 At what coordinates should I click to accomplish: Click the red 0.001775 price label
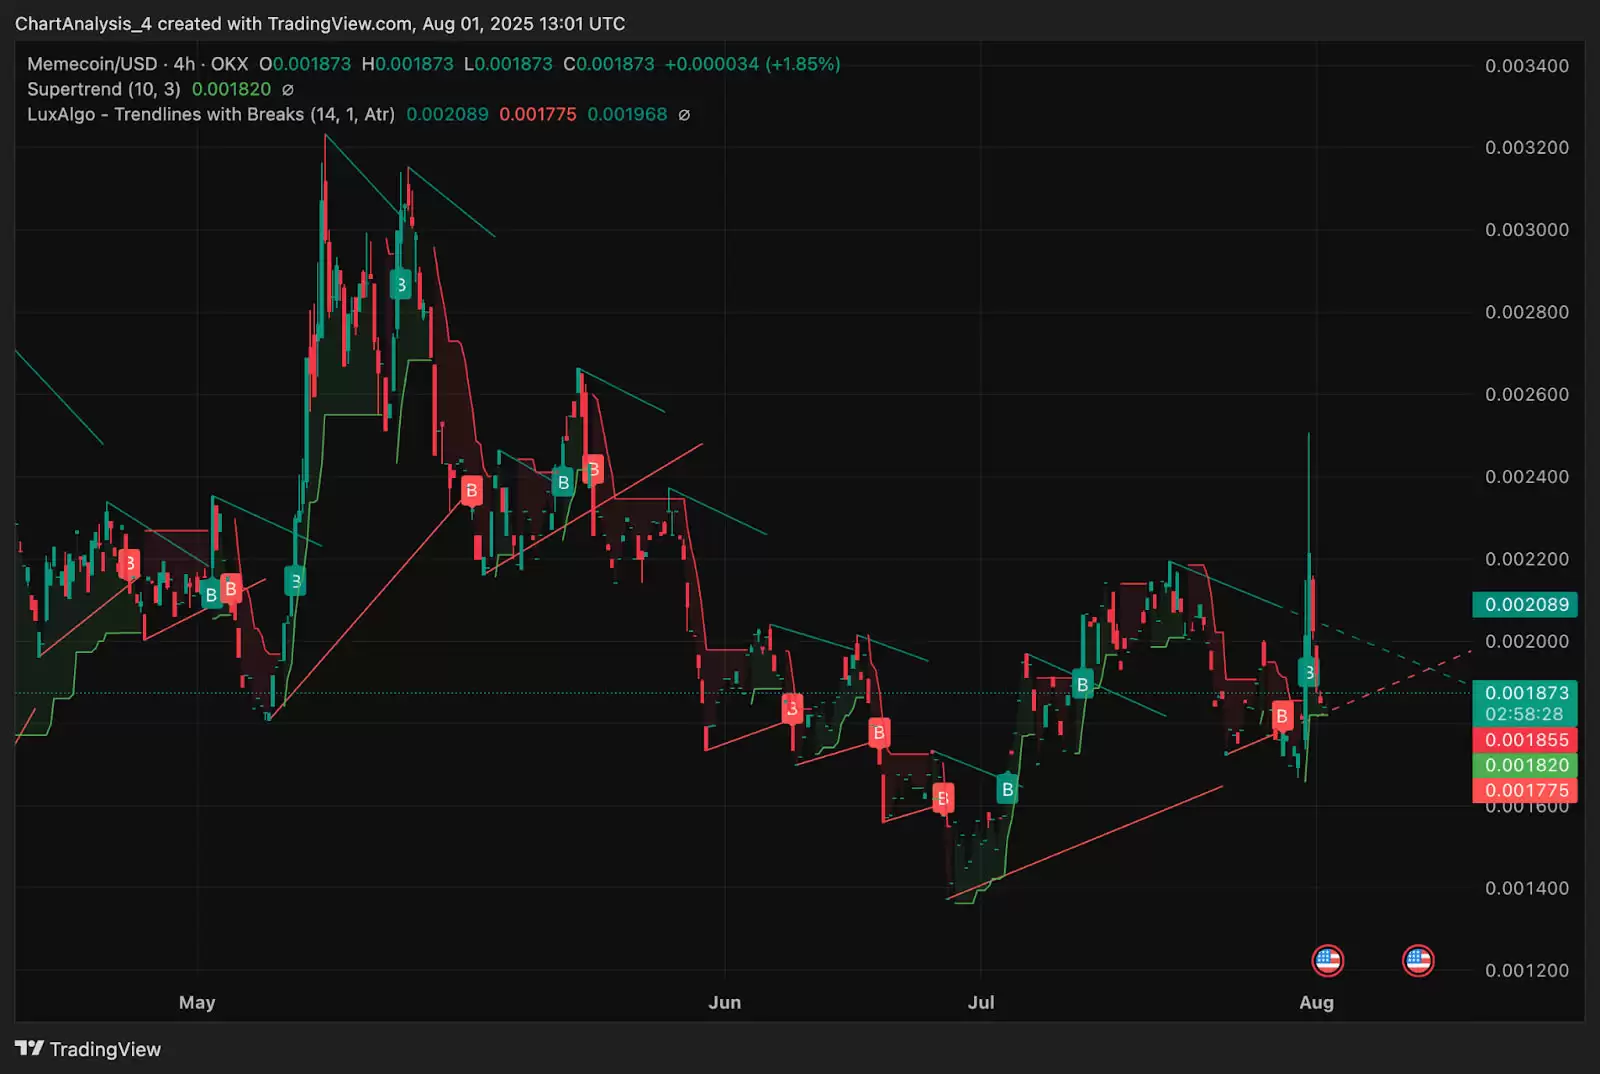click(x=1526, y=790)
